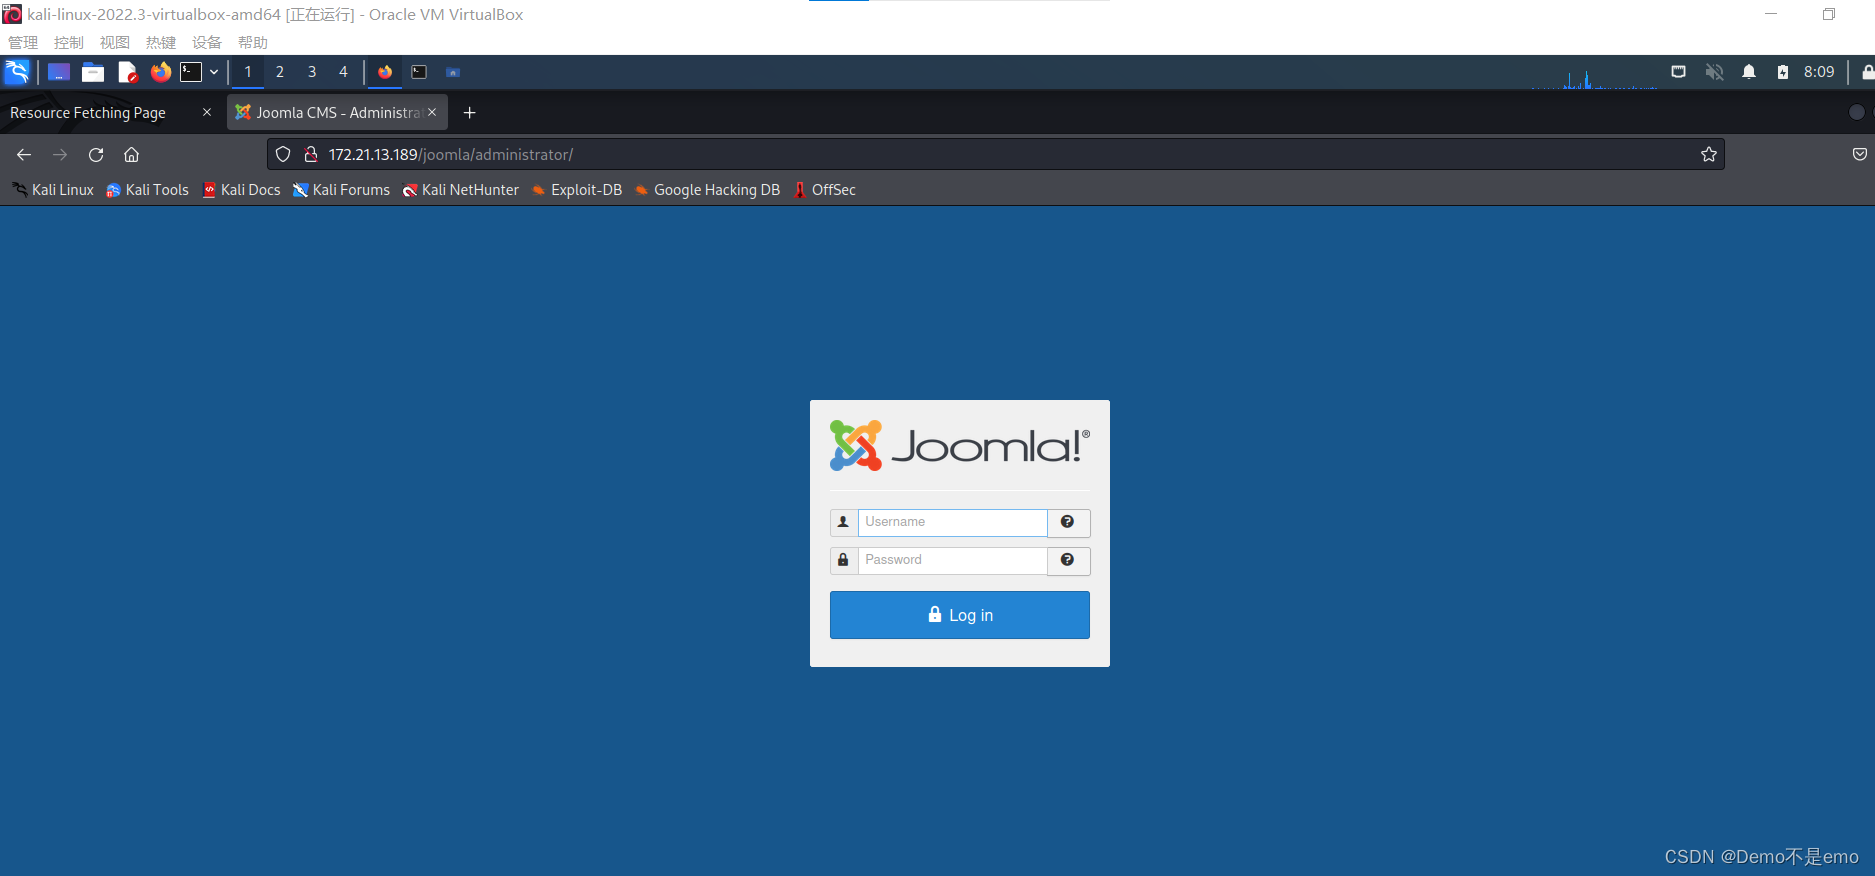
Task: Open the VirtualBox 视图 menu
Action: tap(115, 42)
